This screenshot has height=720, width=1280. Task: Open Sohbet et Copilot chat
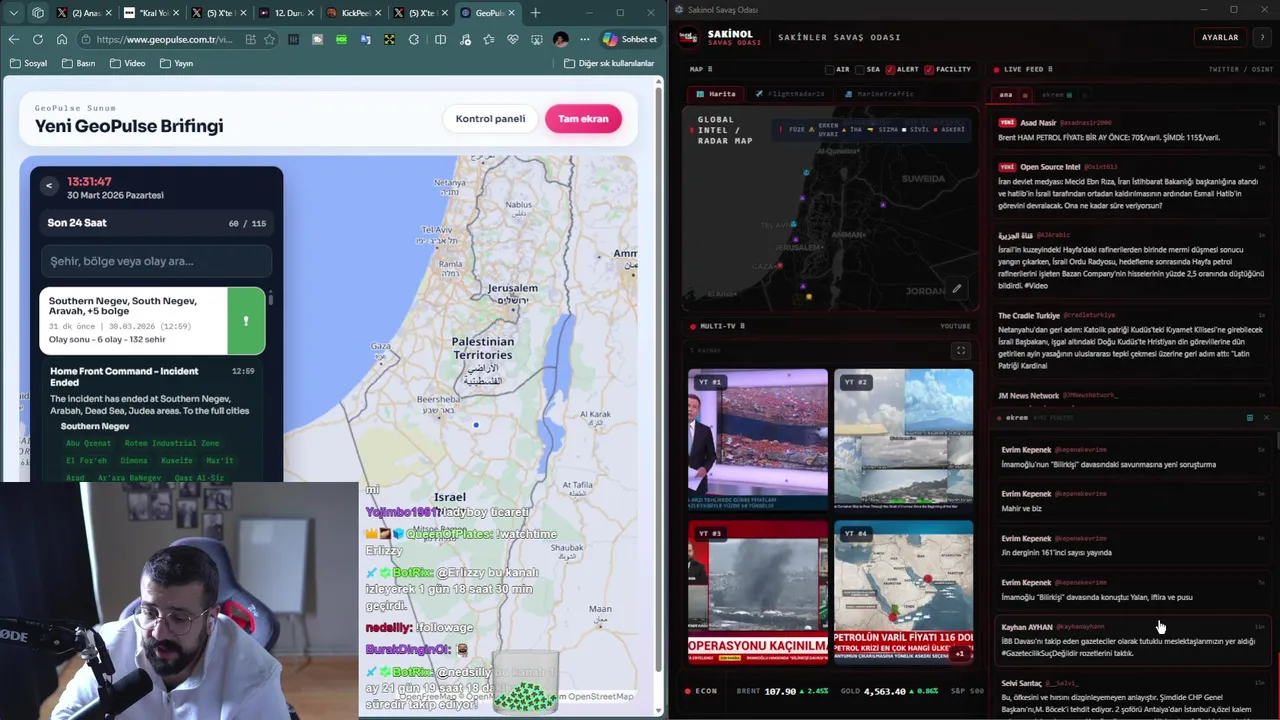pos(630,39)
